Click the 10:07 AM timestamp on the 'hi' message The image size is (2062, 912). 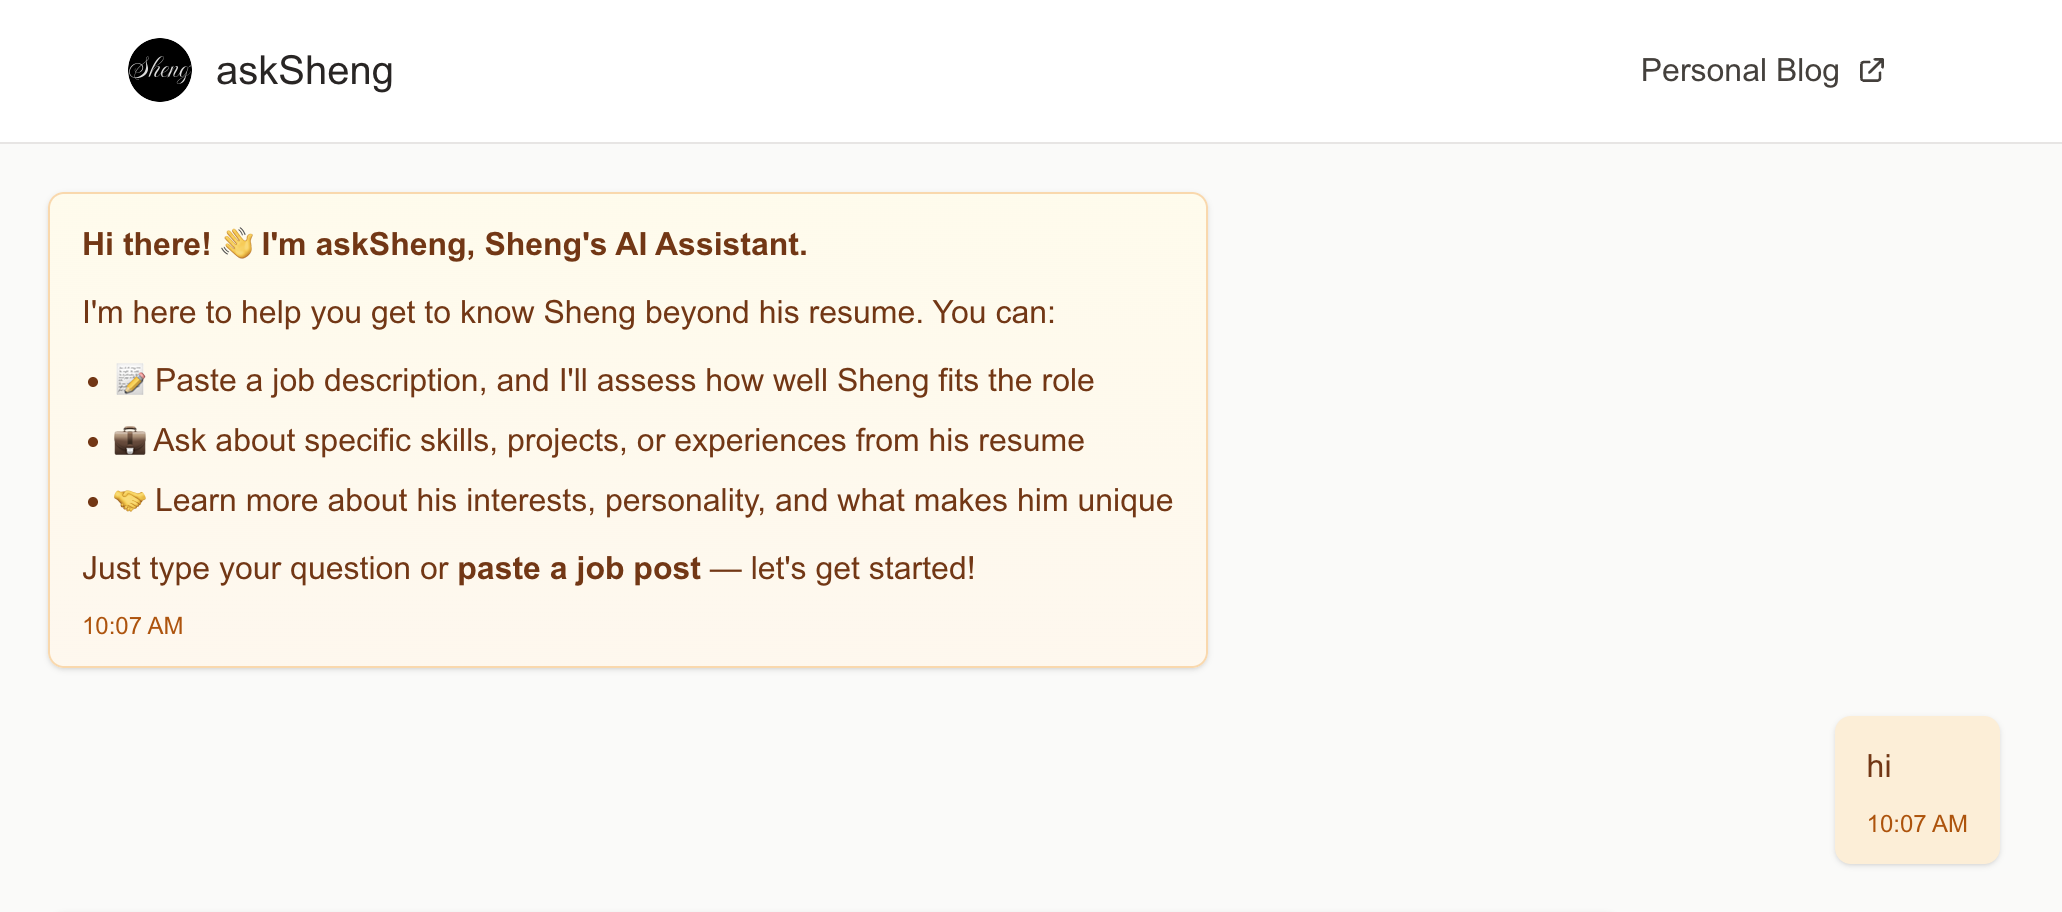tap(1915, 823)
